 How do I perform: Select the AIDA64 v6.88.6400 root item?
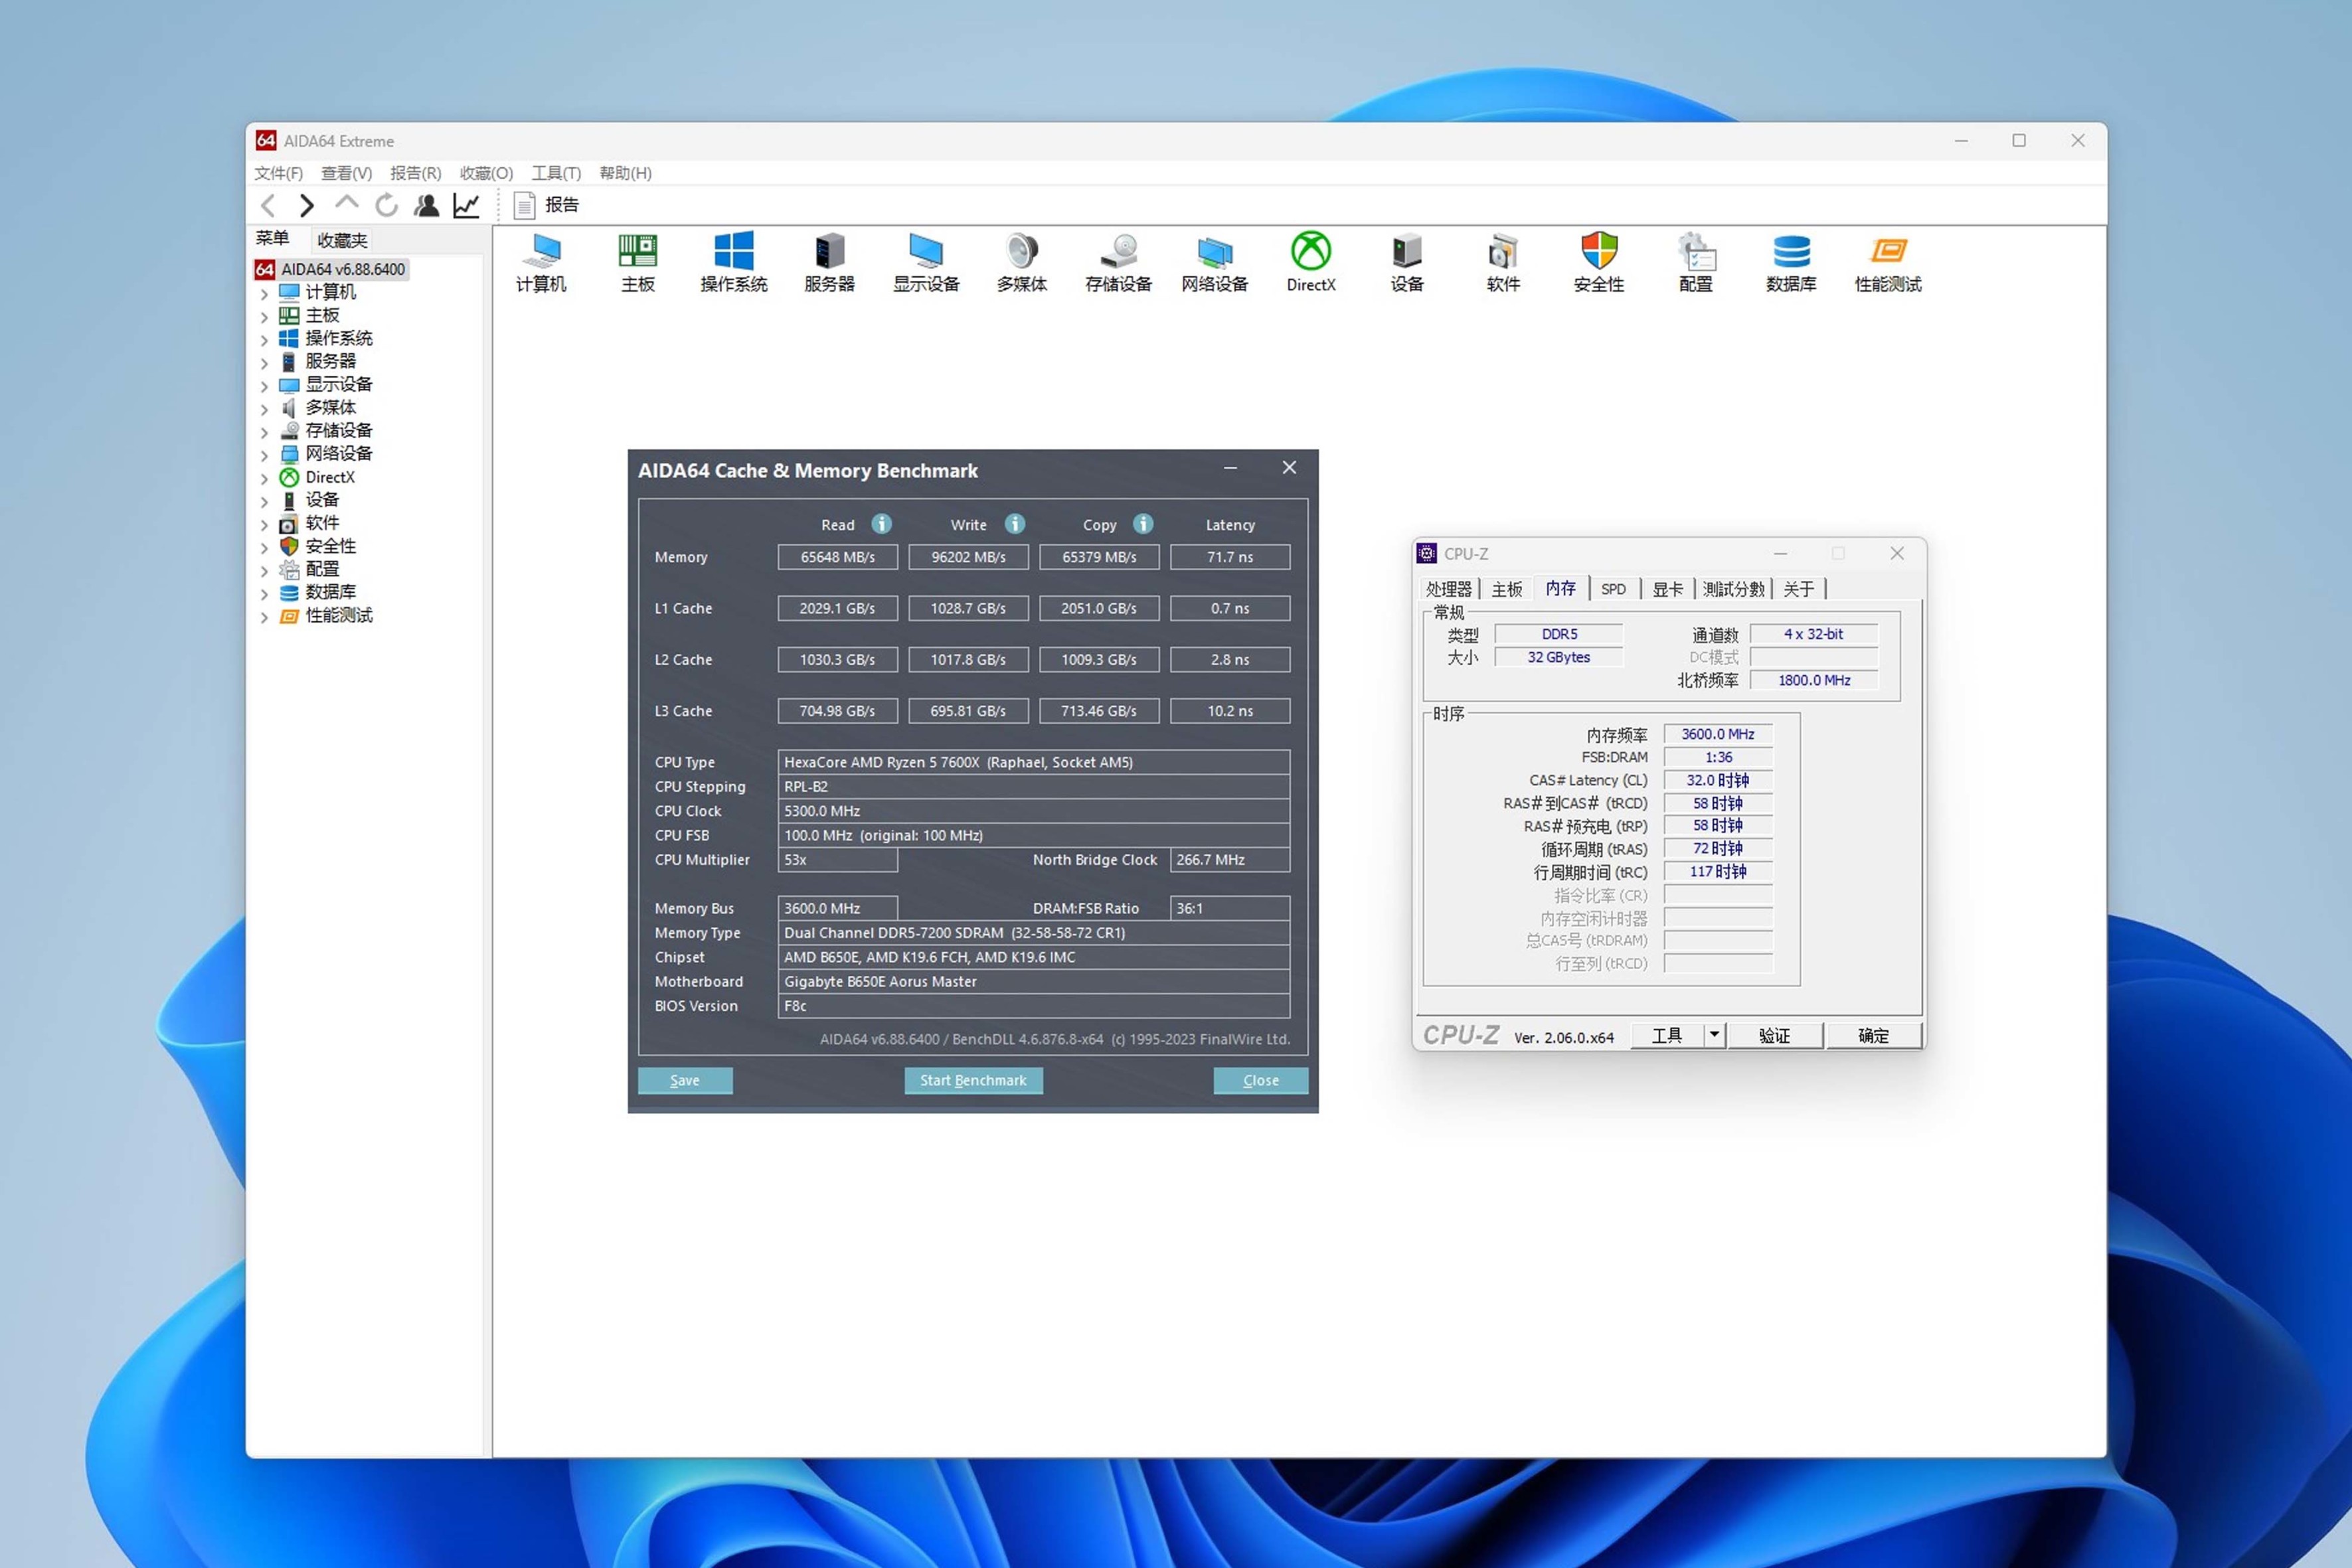tap(342, 269)
